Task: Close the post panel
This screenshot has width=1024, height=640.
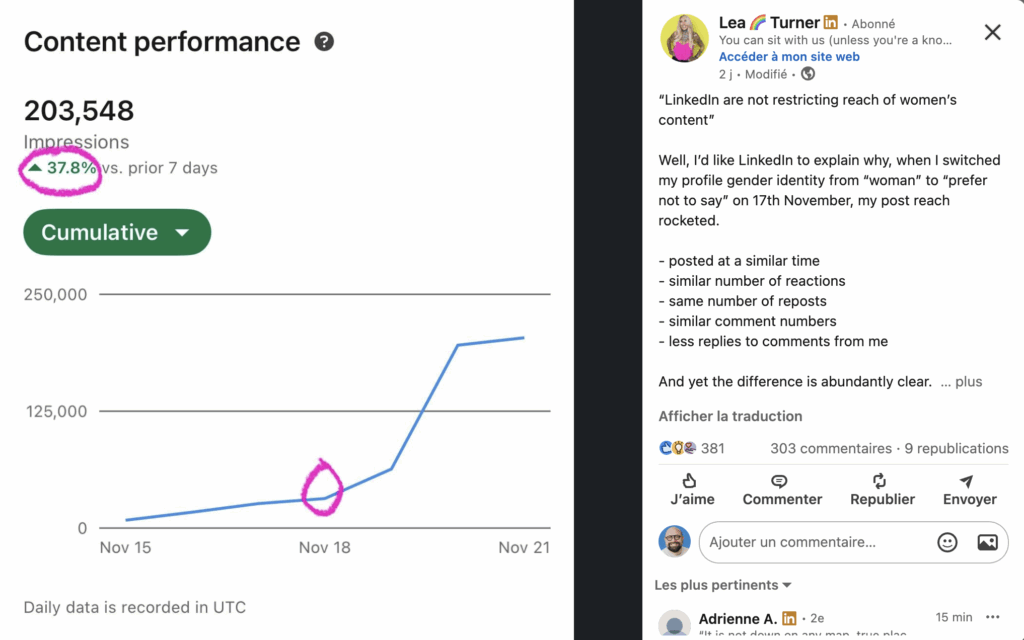Action: pyautogui.click(x=992, y=32)
